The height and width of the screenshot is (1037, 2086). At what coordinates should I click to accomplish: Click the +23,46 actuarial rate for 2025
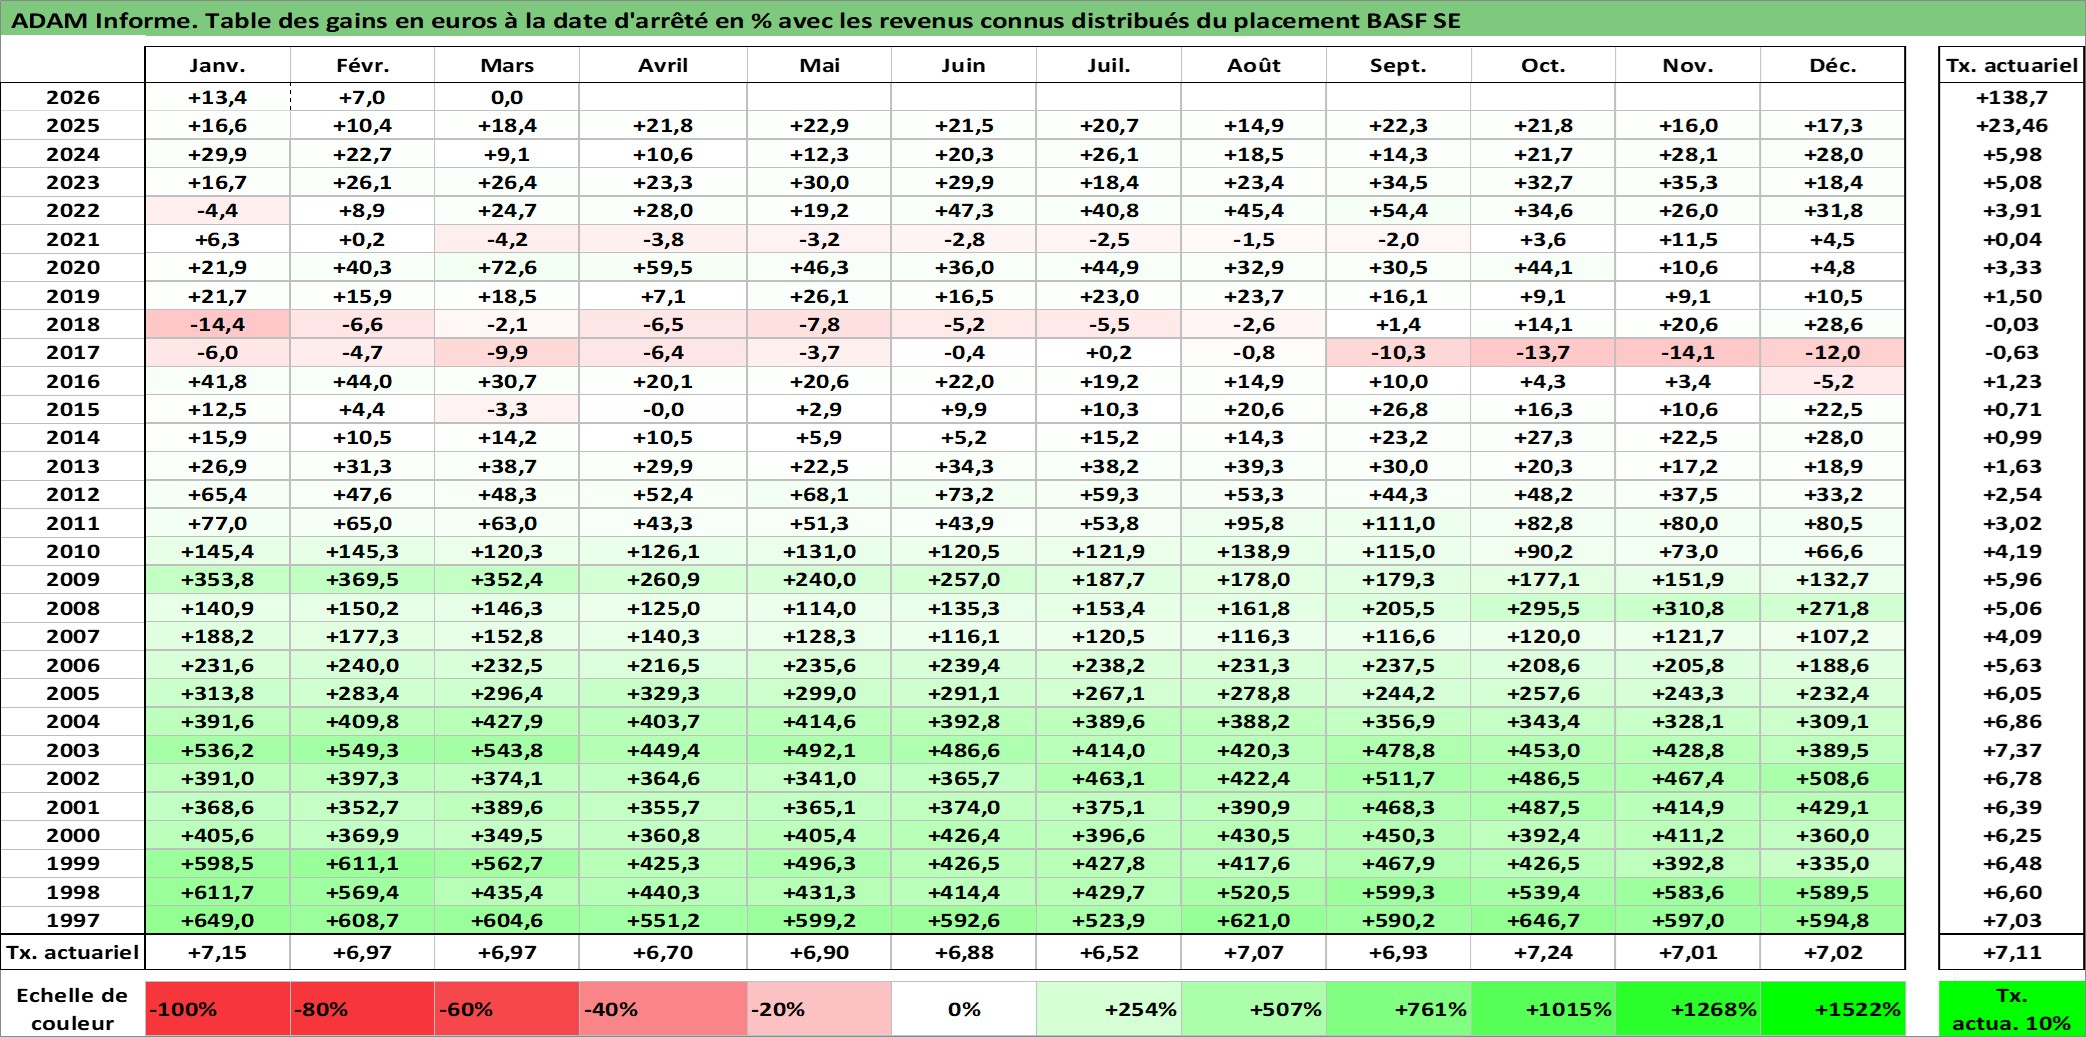2012,125
